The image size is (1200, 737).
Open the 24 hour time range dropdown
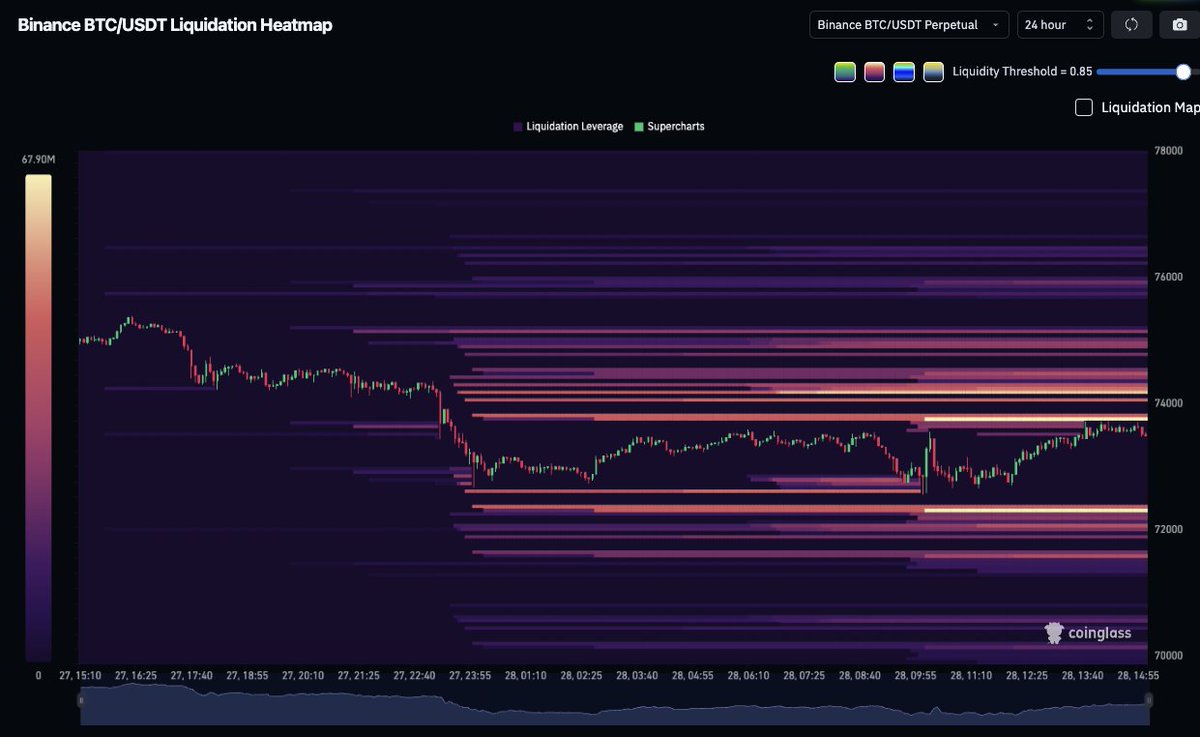click(1060, 25)
